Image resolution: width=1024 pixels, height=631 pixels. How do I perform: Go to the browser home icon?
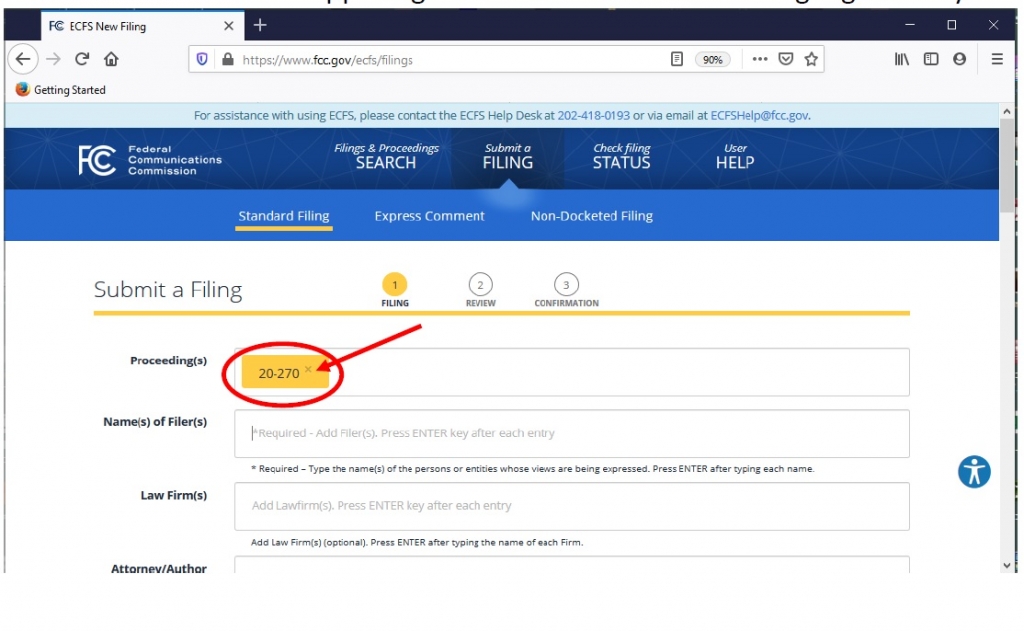click(x=111, y=59)
